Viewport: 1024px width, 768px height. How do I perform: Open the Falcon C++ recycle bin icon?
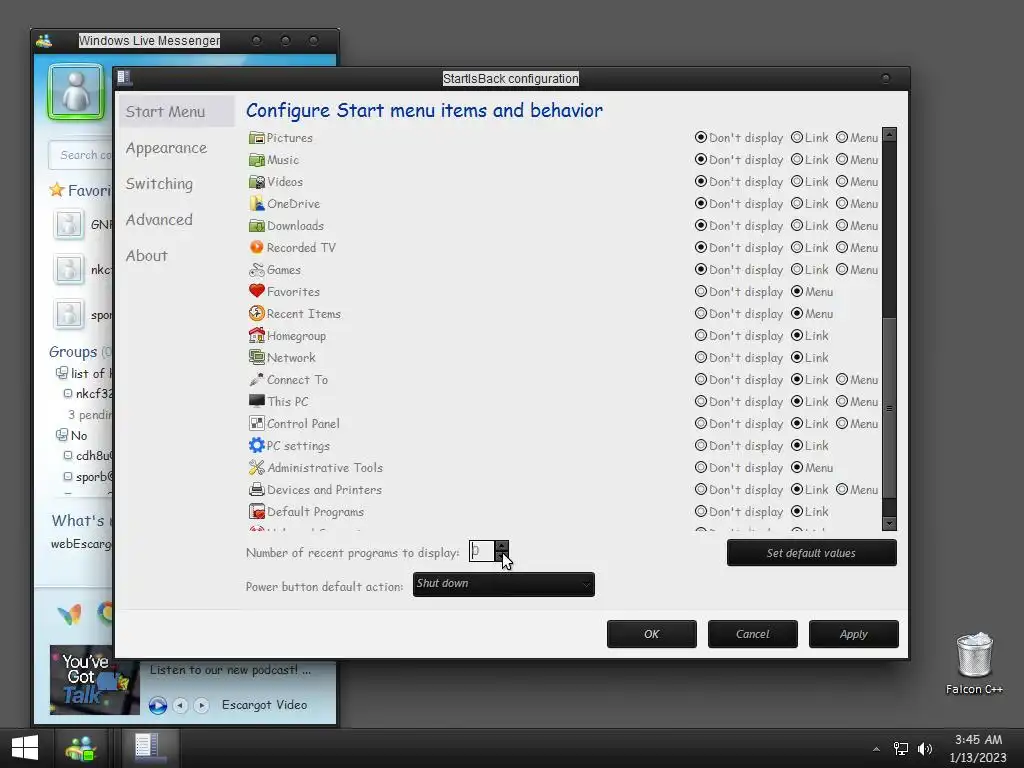[x=974, y=655]
